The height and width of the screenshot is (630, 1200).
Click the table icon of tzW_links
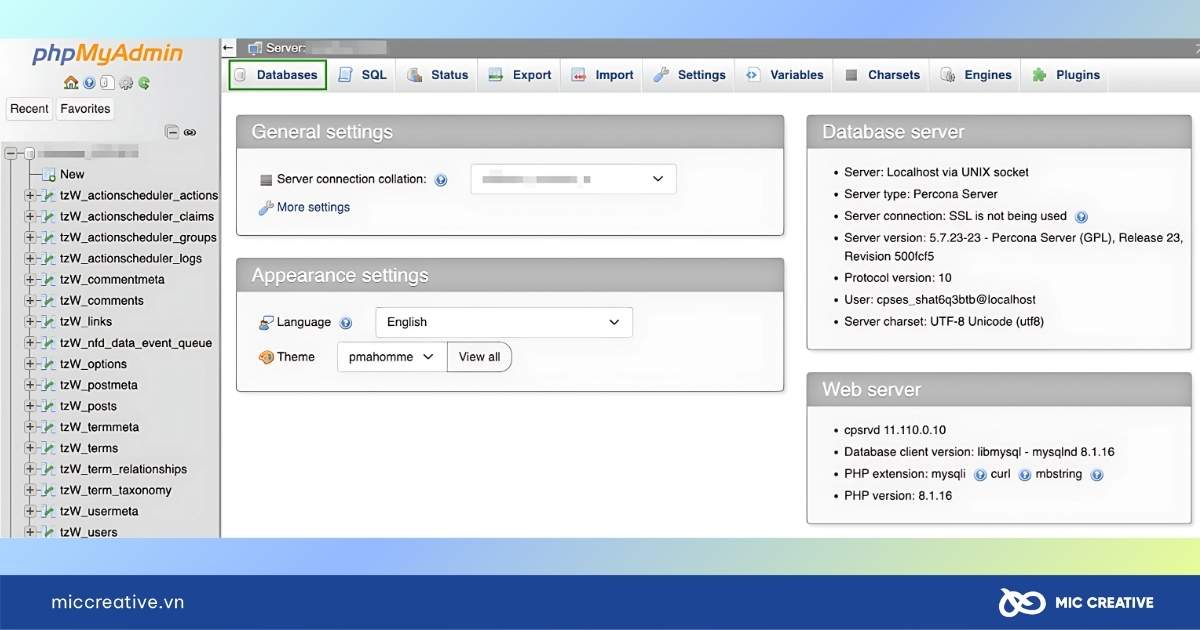[47, 322]
